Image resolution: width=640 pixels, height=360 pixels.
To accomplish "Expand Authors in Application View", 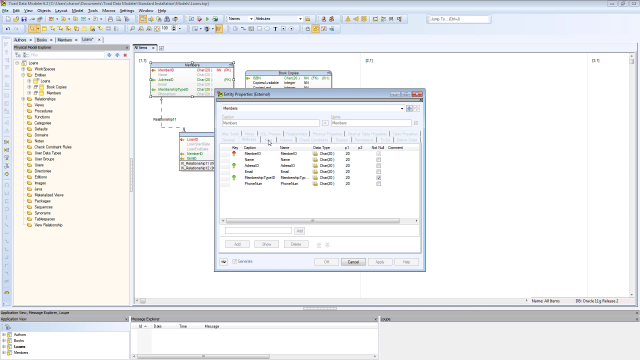I will click(4, 335).
